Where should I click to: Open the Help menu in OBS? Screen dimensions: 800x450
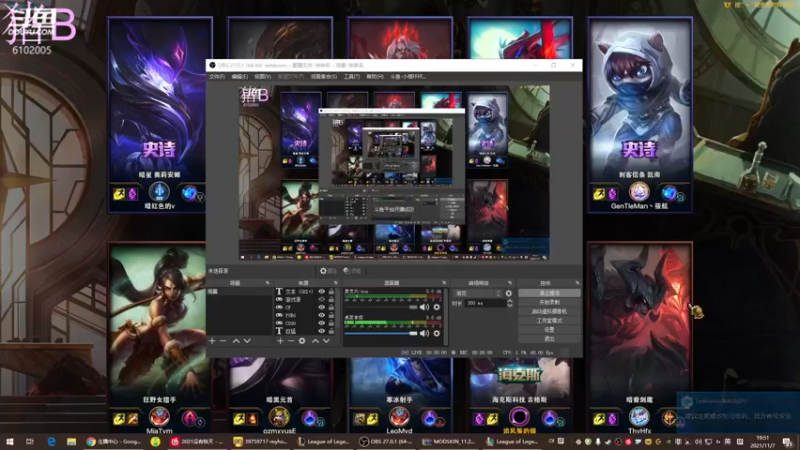click(x=375, y=77)
